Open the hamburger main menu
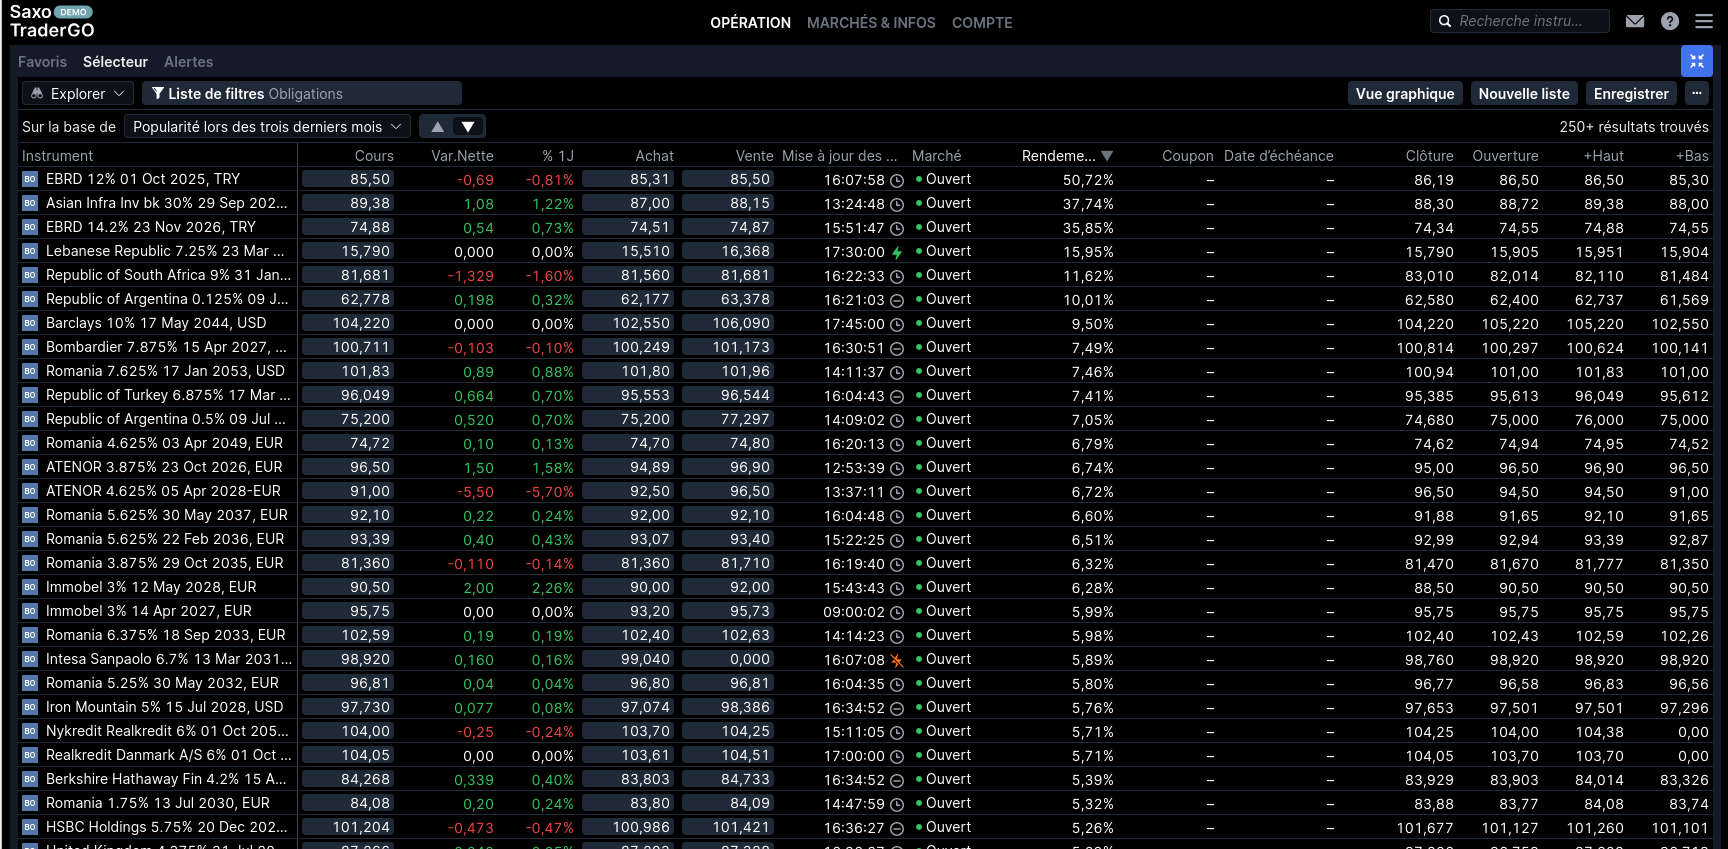The image size is (1728, 849). (x=1704, y=21)
